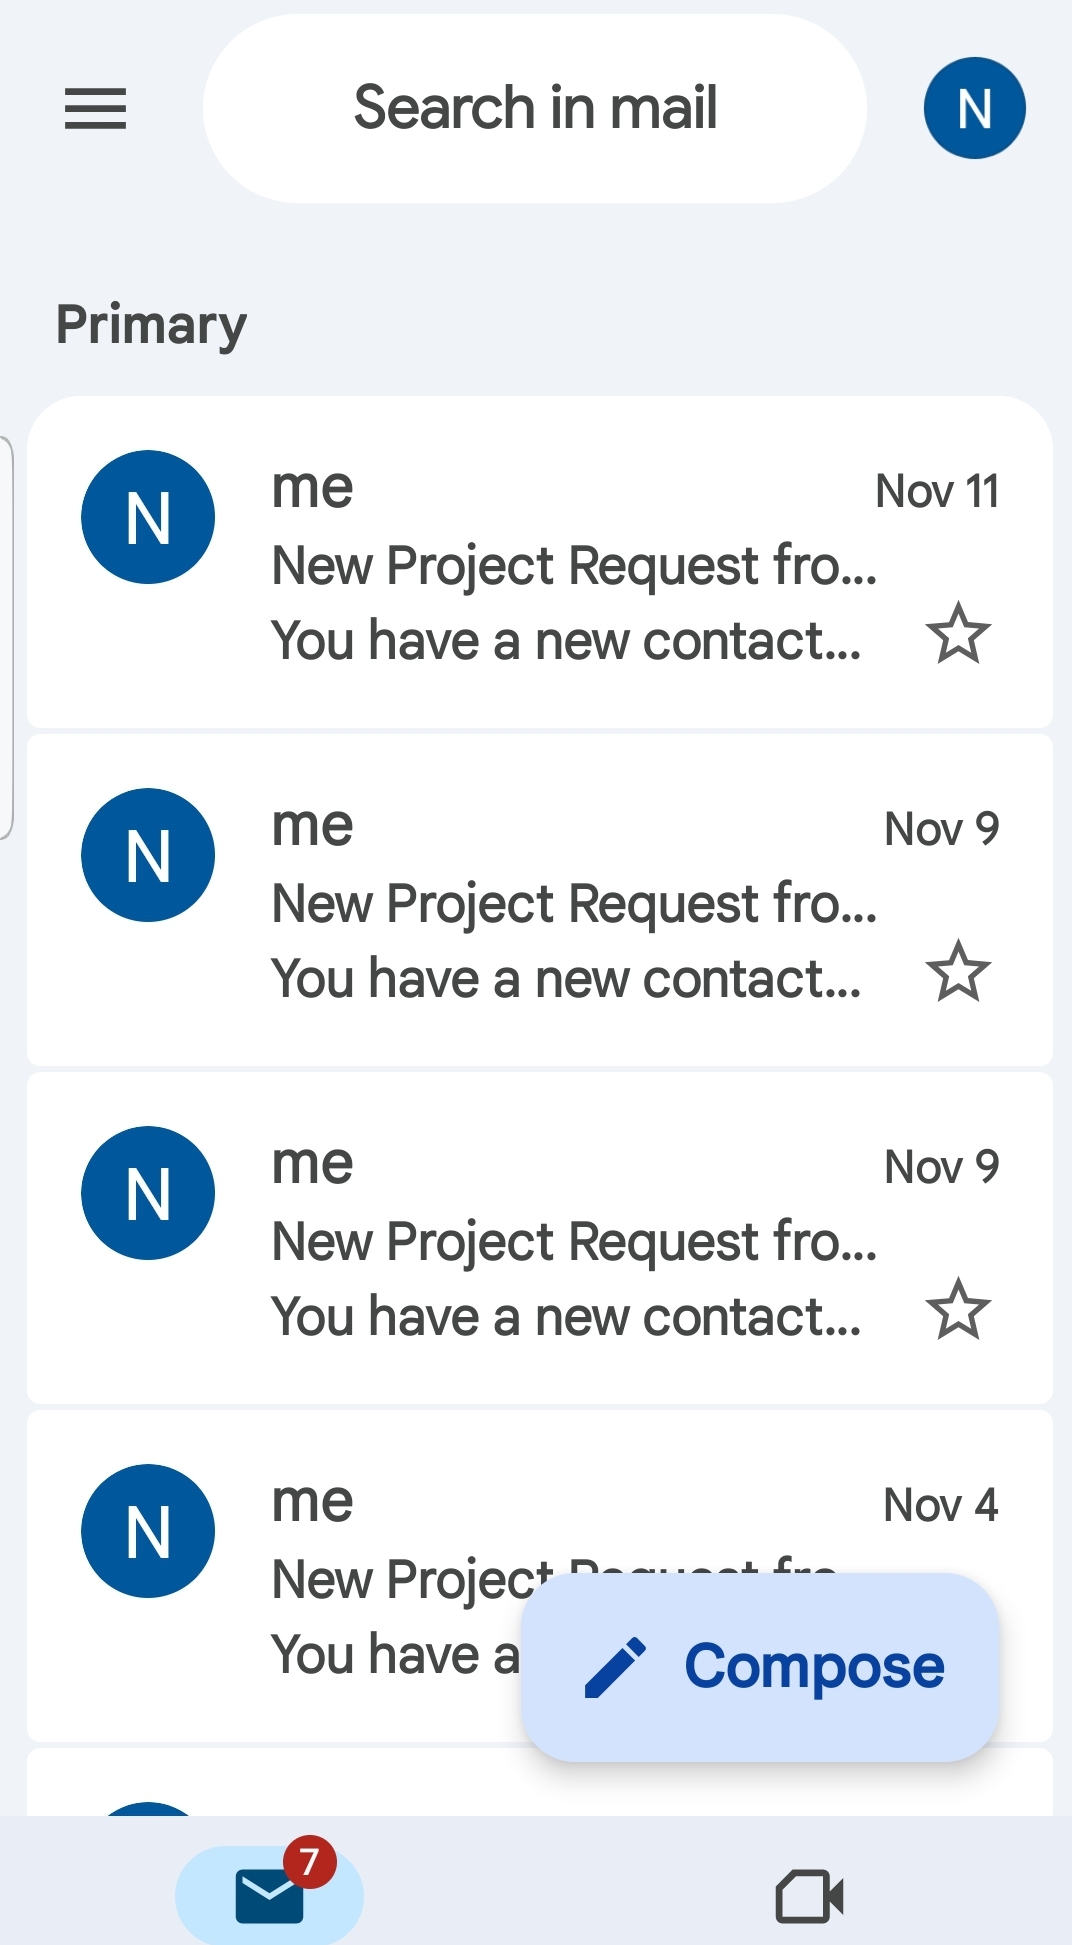Open first Nov 9 New Project Request email

tap(574, 904)
